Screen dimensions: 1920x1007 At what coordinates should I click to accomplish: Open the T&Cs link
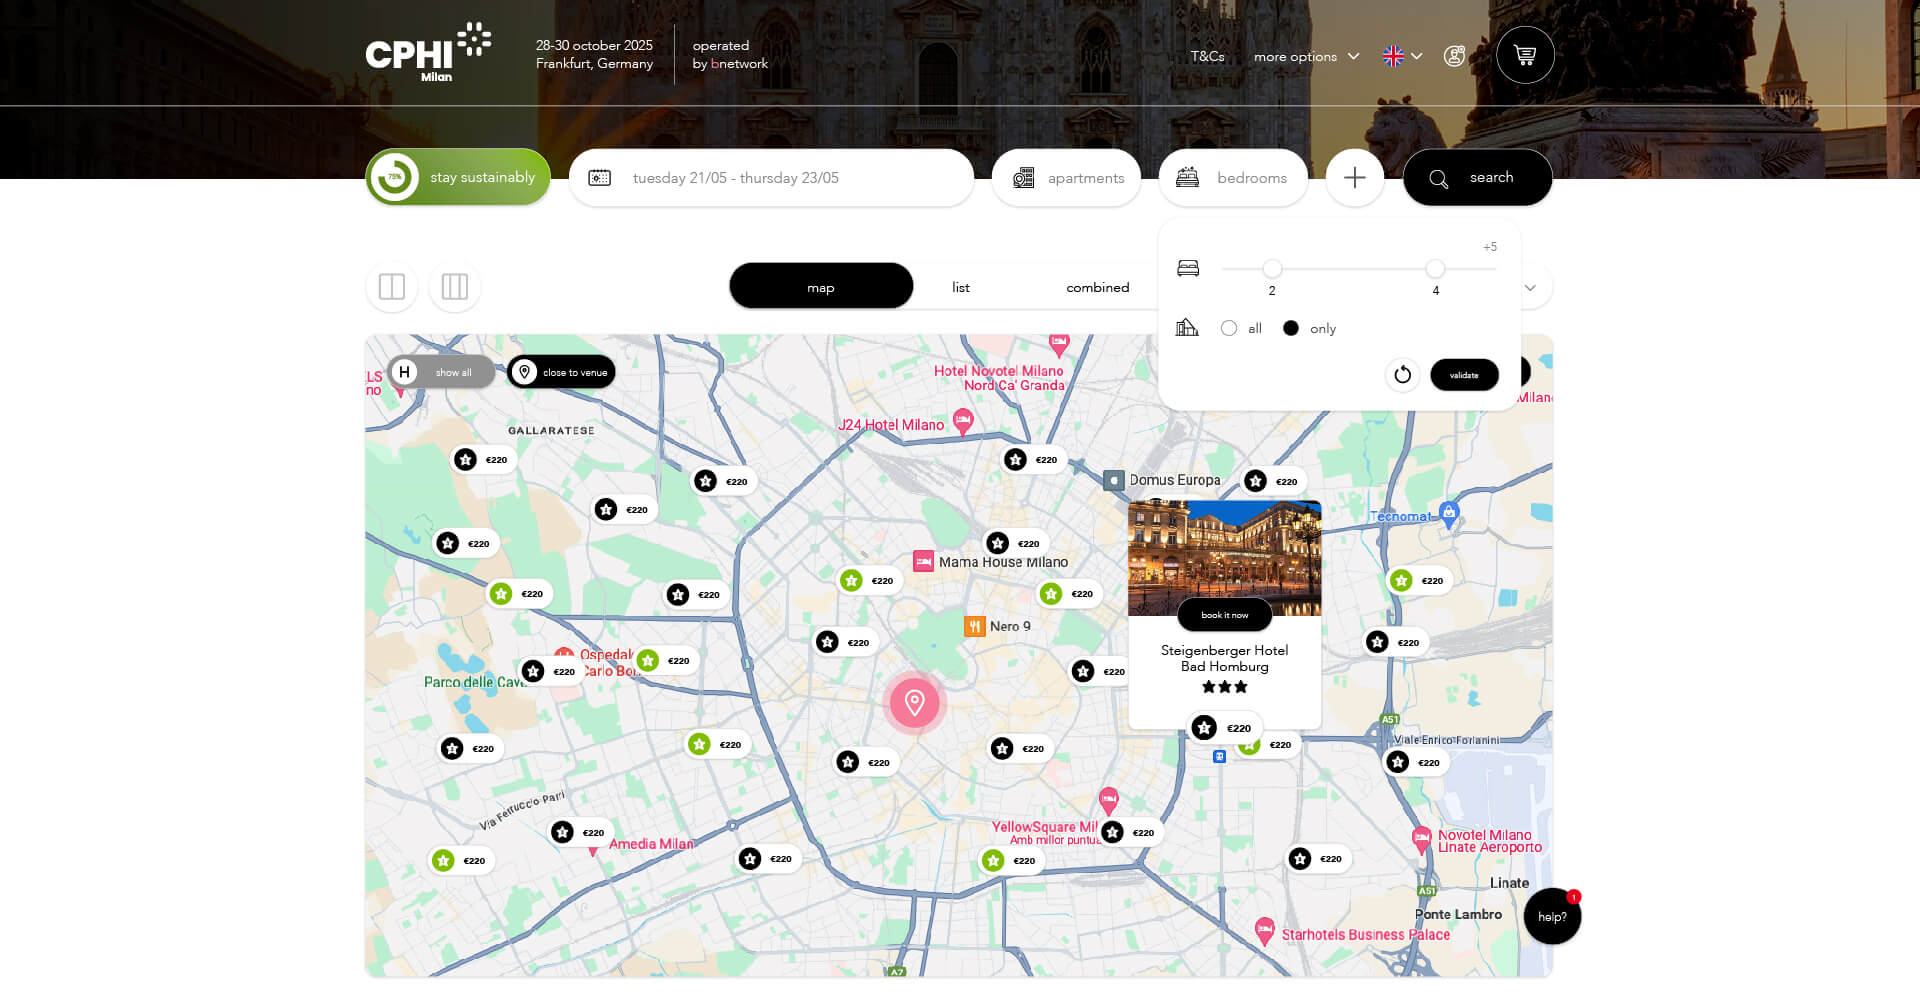tap(1207, 57)
